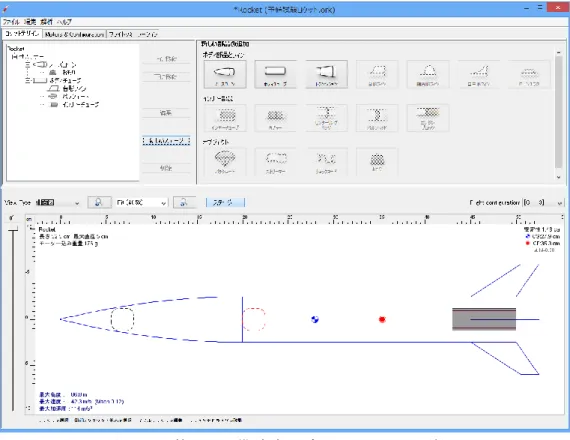The width and height of the screenshot is (570, 440).
Task: Collapse the nose cone tree node
Action: 28,65
